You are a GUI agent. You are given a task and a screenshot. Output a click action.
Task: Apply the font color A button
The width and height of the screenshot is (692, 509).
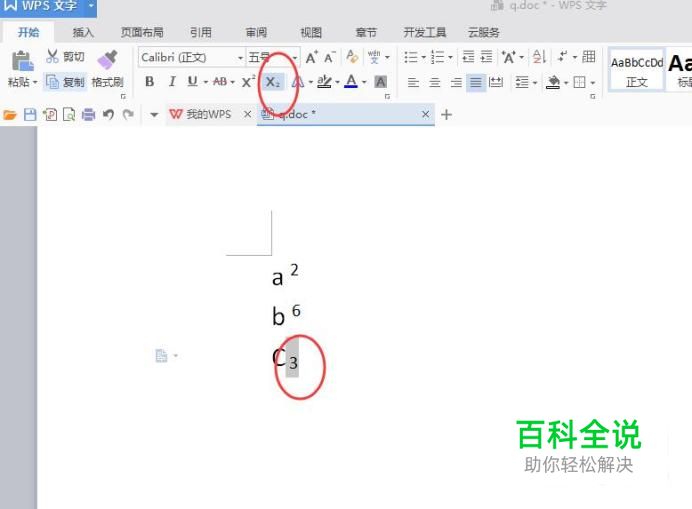pos(351,81)
